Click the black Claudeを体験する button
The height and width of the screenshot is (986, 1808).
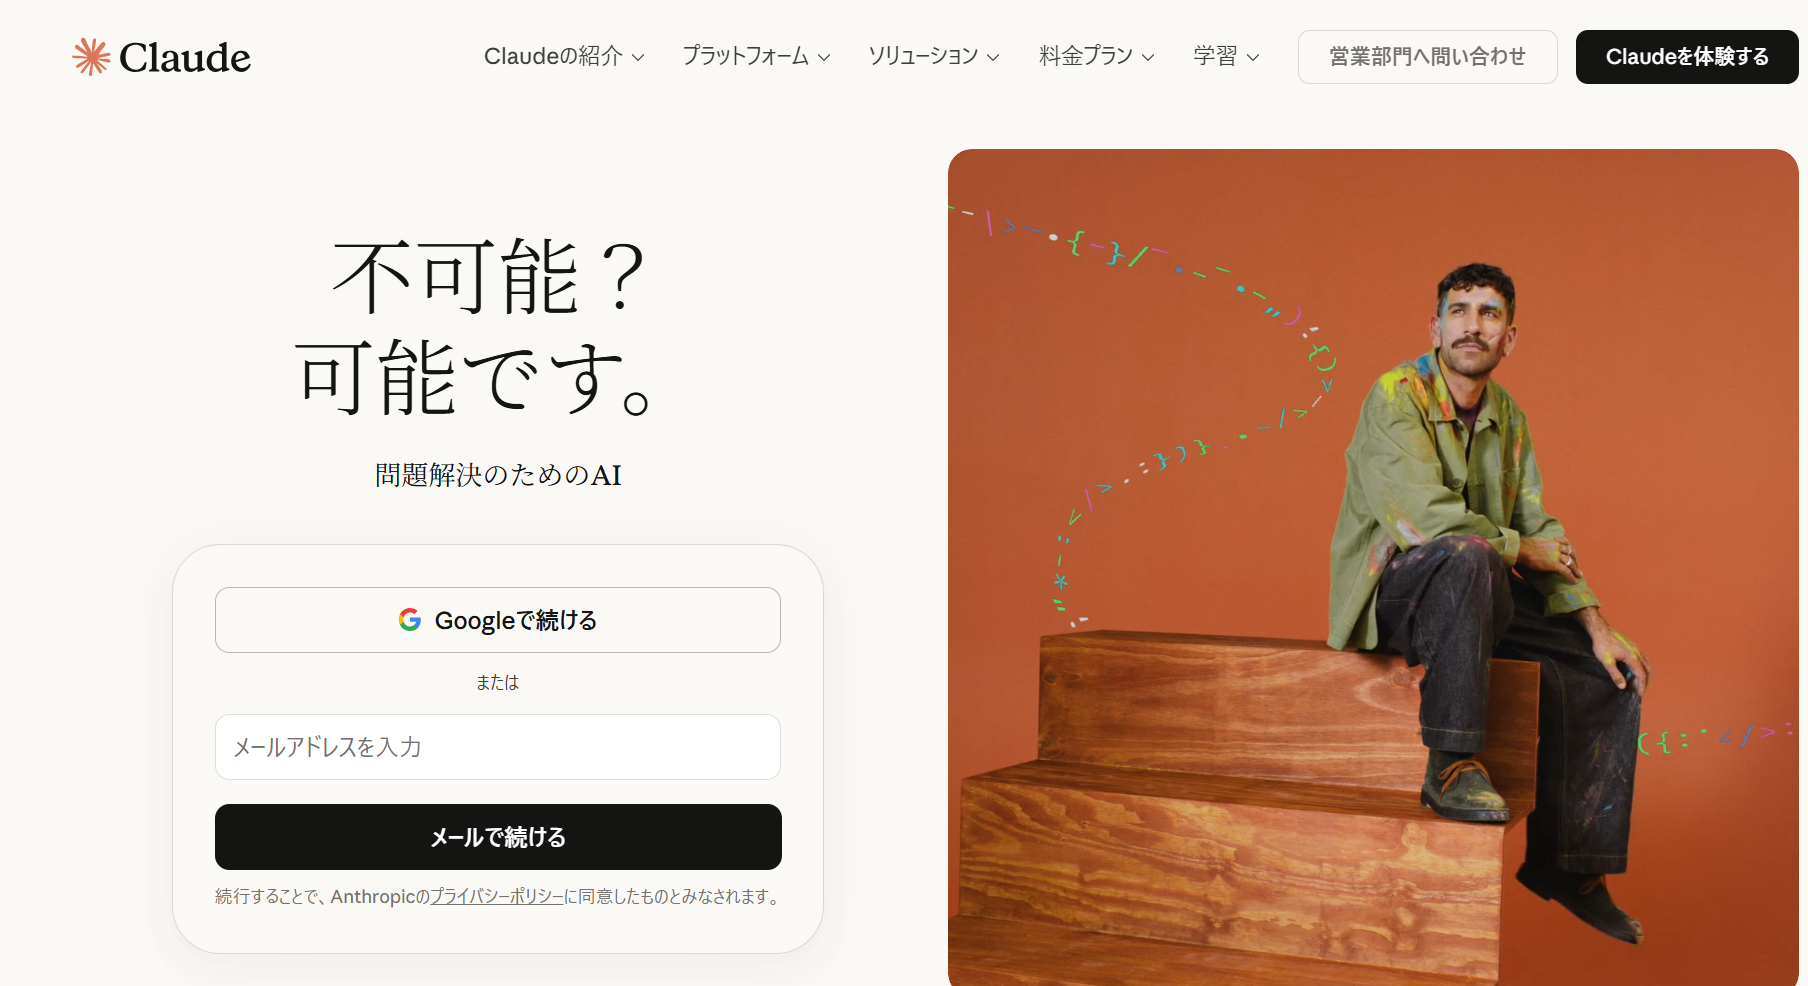[x=1687, y=57]
